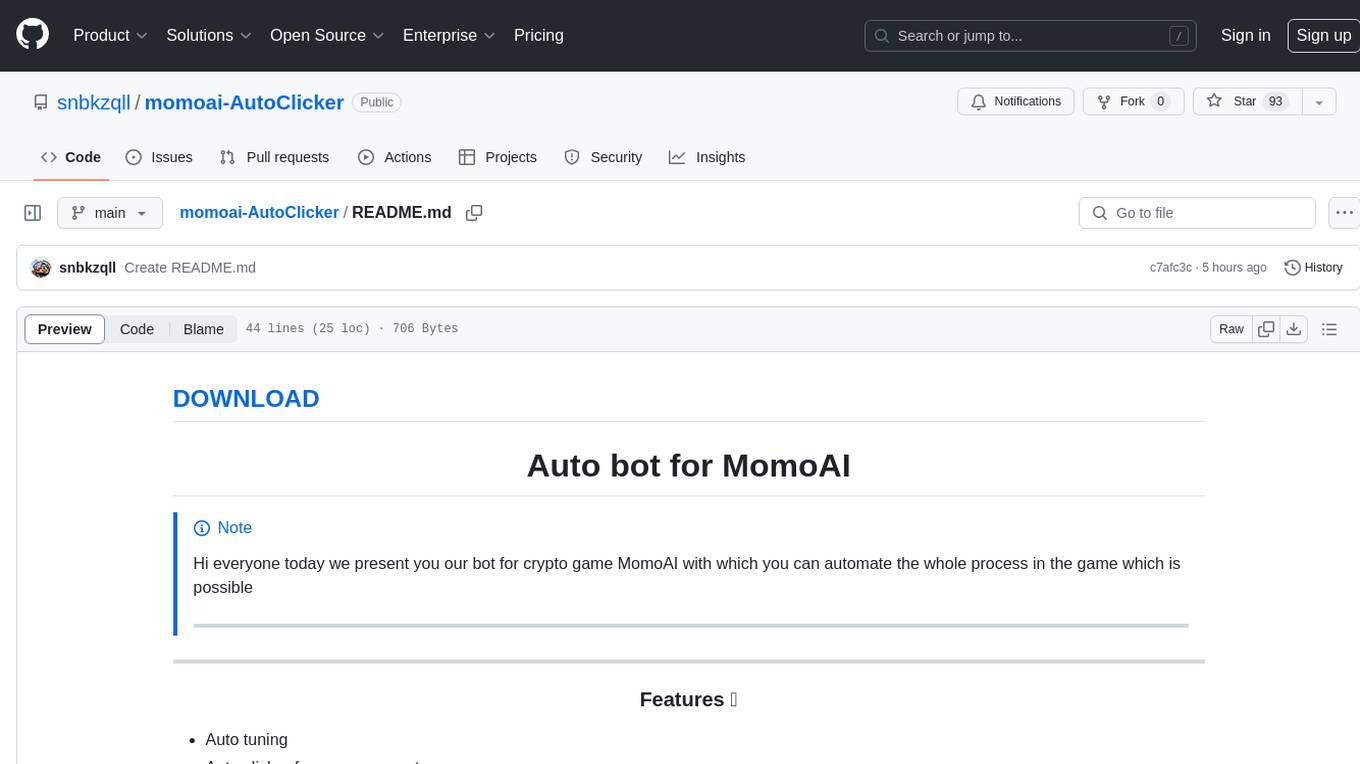Switch to the Code tab
Viewport: 1360px width, 764px height.
tap(70, 157)
